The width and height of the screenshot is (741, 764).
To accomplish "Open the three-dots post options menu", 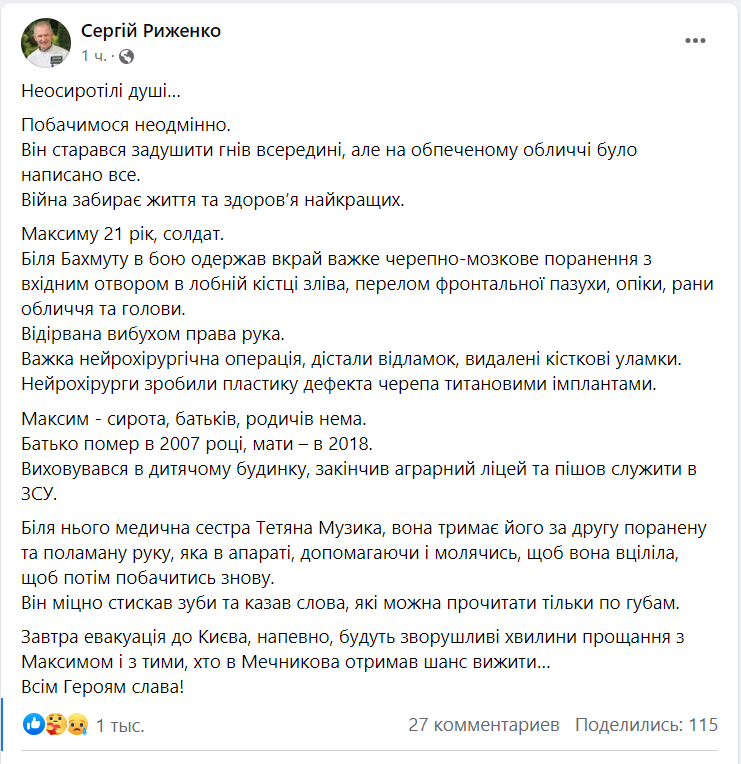I will point(695,41).
